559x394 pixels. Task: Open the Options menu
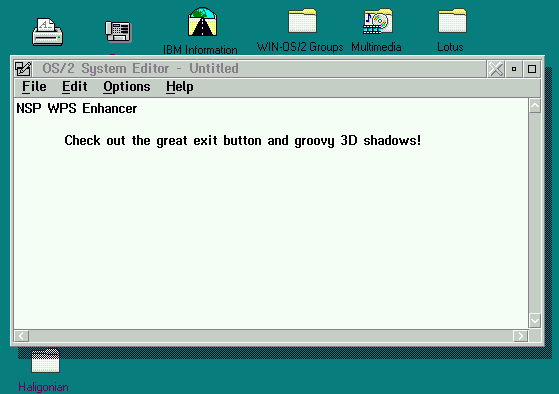pyautogui.click(x=127, y=87)
